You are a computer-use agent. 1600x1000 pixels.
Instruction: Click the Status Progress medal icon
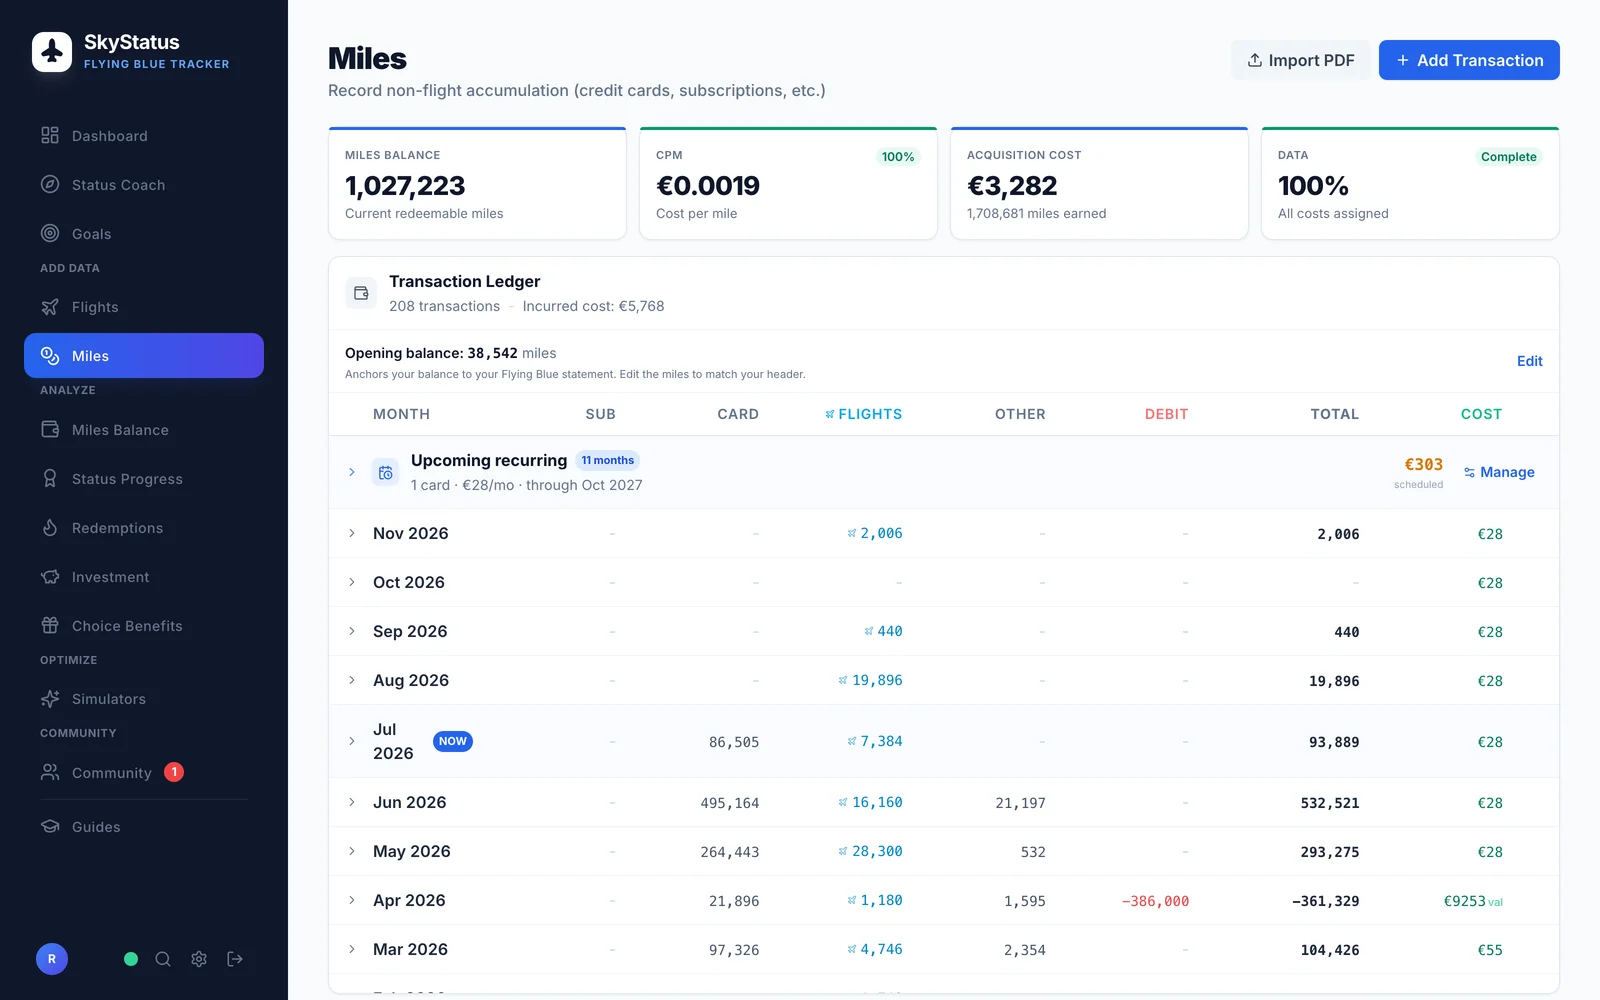click(50, 478)
